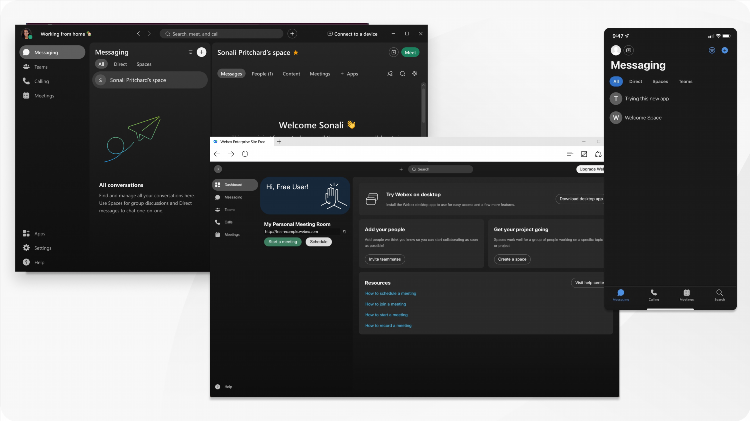Image resolution: width=750 pixels, height=421 pixels.
Task: Open Dashboard in web app sidebar
Action: tap(235, 185)
